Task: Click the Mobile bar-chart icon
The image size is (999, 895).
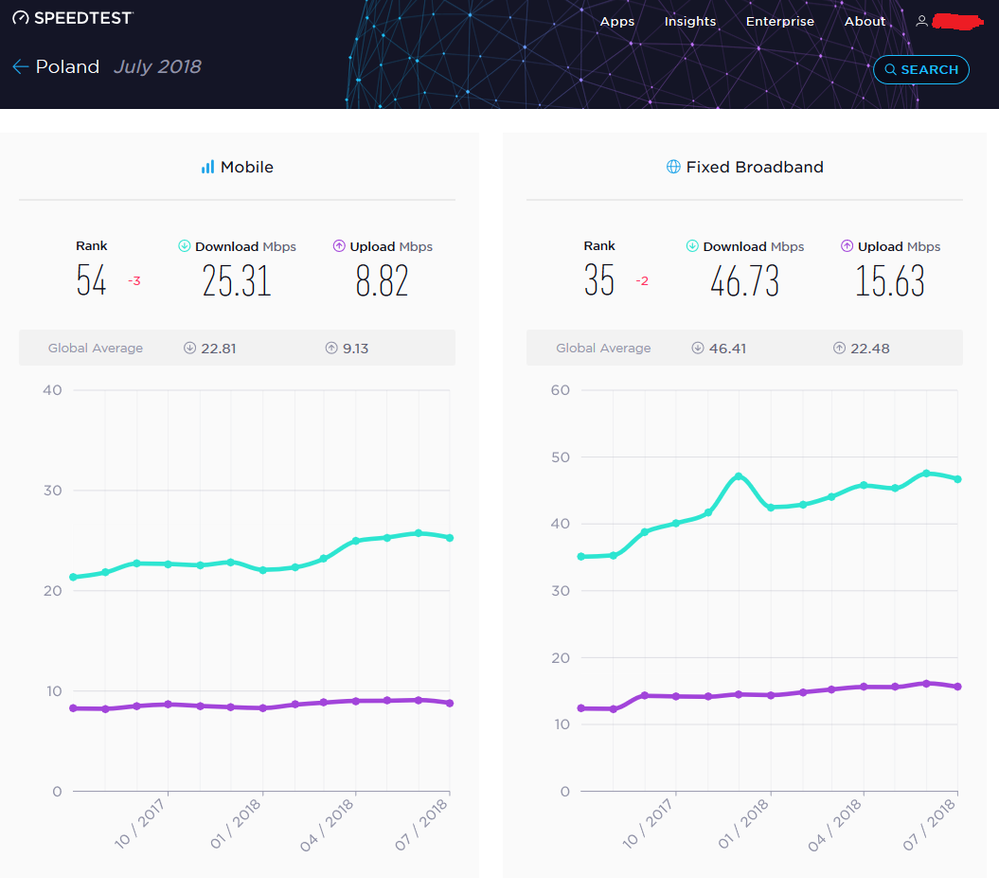Action: [207, 167]
